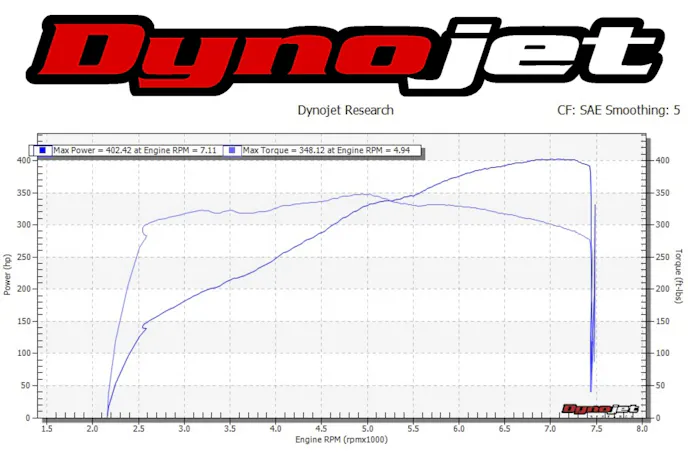Click the Torque (ft-lbs) right axis title
Screen dimensions: 688x459
coord(679,274)
